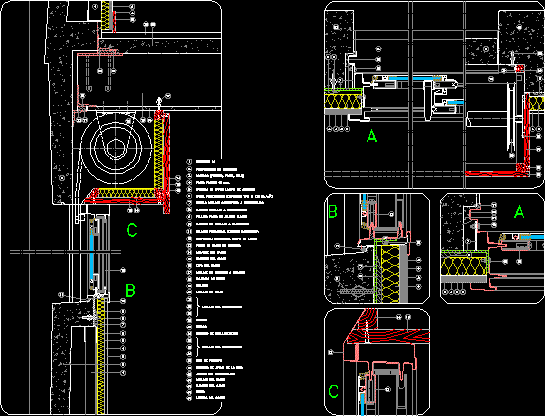545x416 pixels.
Task: Click the last numbered circle at the legend bottom
Action: 189,397
